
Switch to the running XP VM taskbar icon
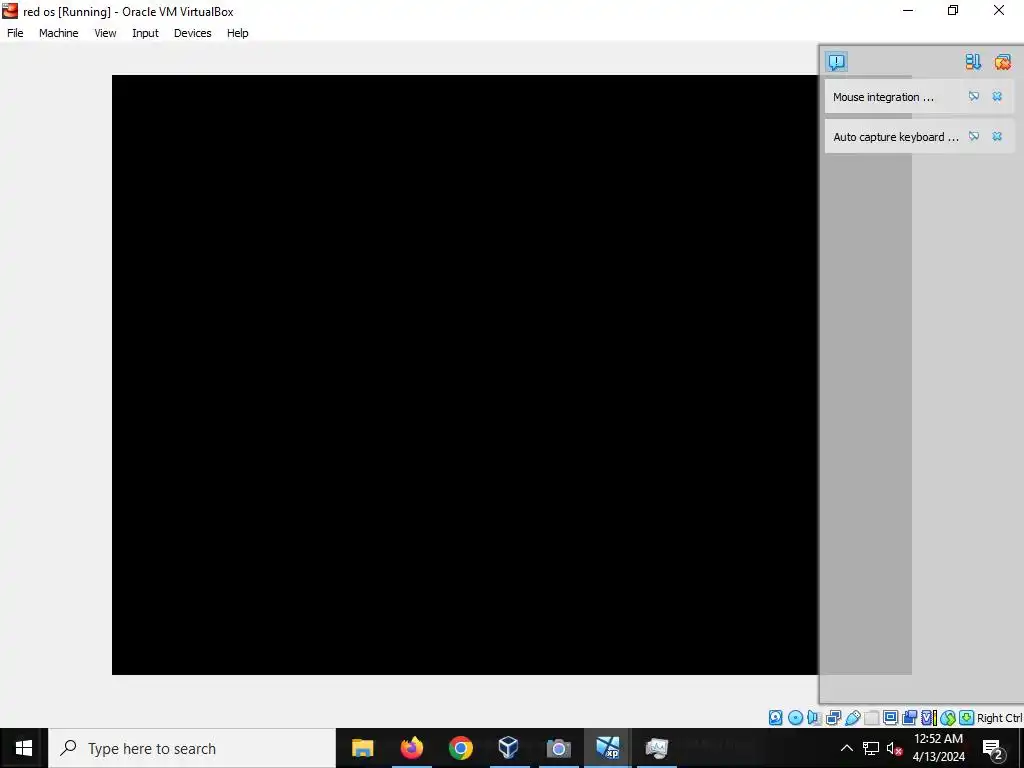[x=607, y=748]
